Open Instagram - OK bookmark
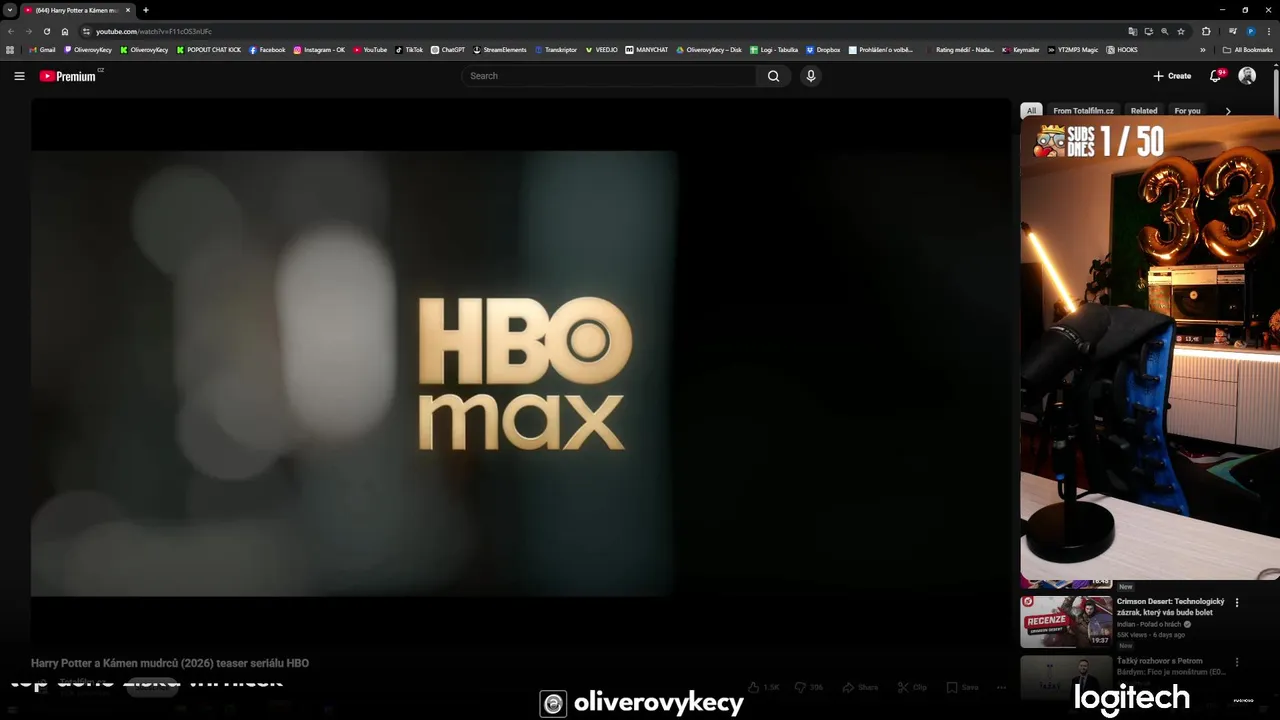The image size is (1280, 720). (x=319, y=49)
